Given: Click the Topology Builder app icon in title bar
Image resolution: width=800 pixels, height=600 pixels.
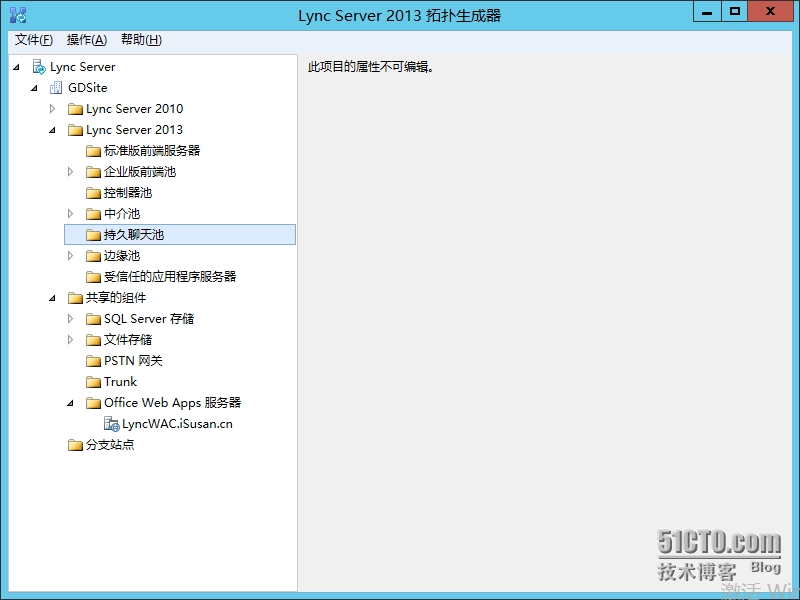Looking at the screenshot, I should coord(18,15).
